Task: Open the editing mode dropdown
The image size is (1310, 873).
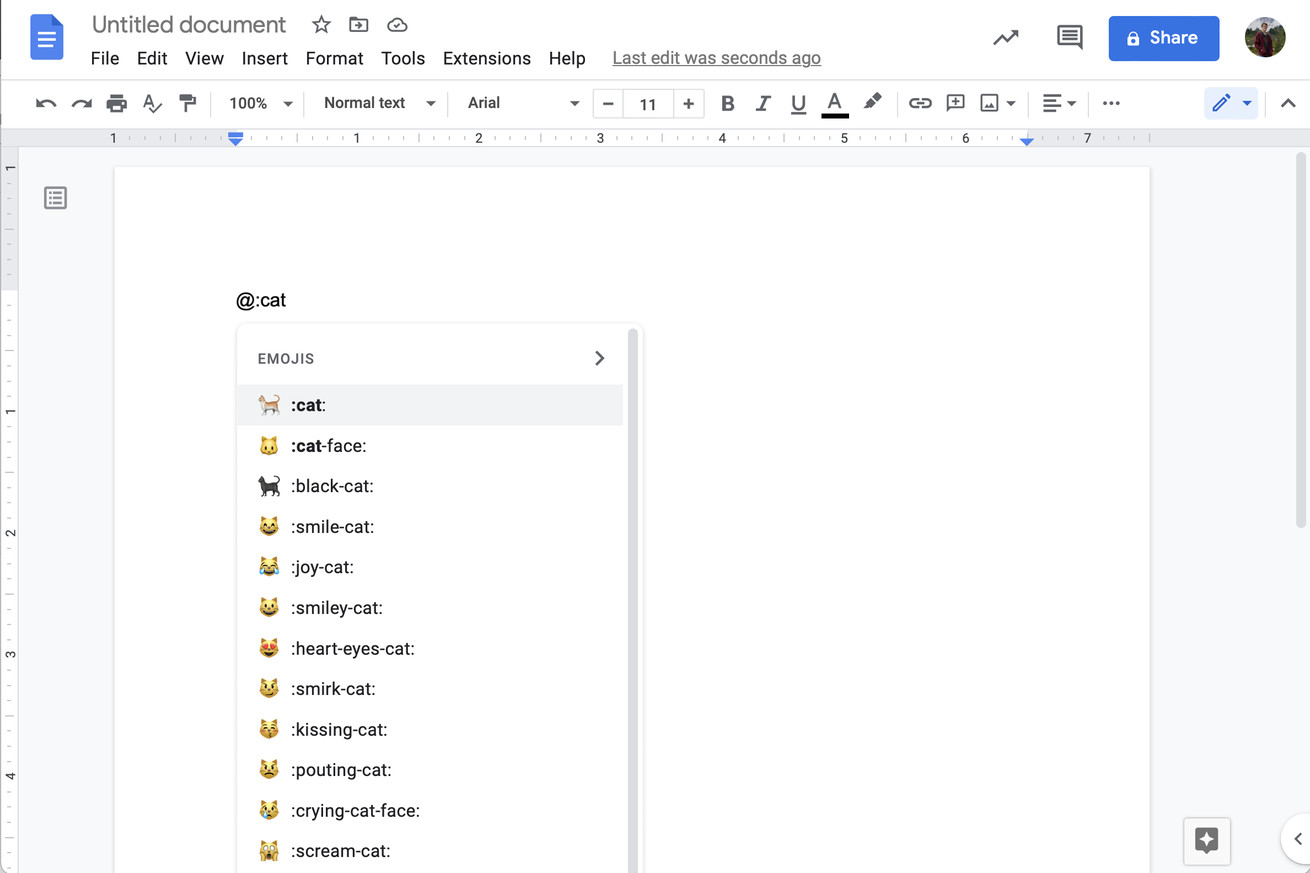Action: point(1231,103)
